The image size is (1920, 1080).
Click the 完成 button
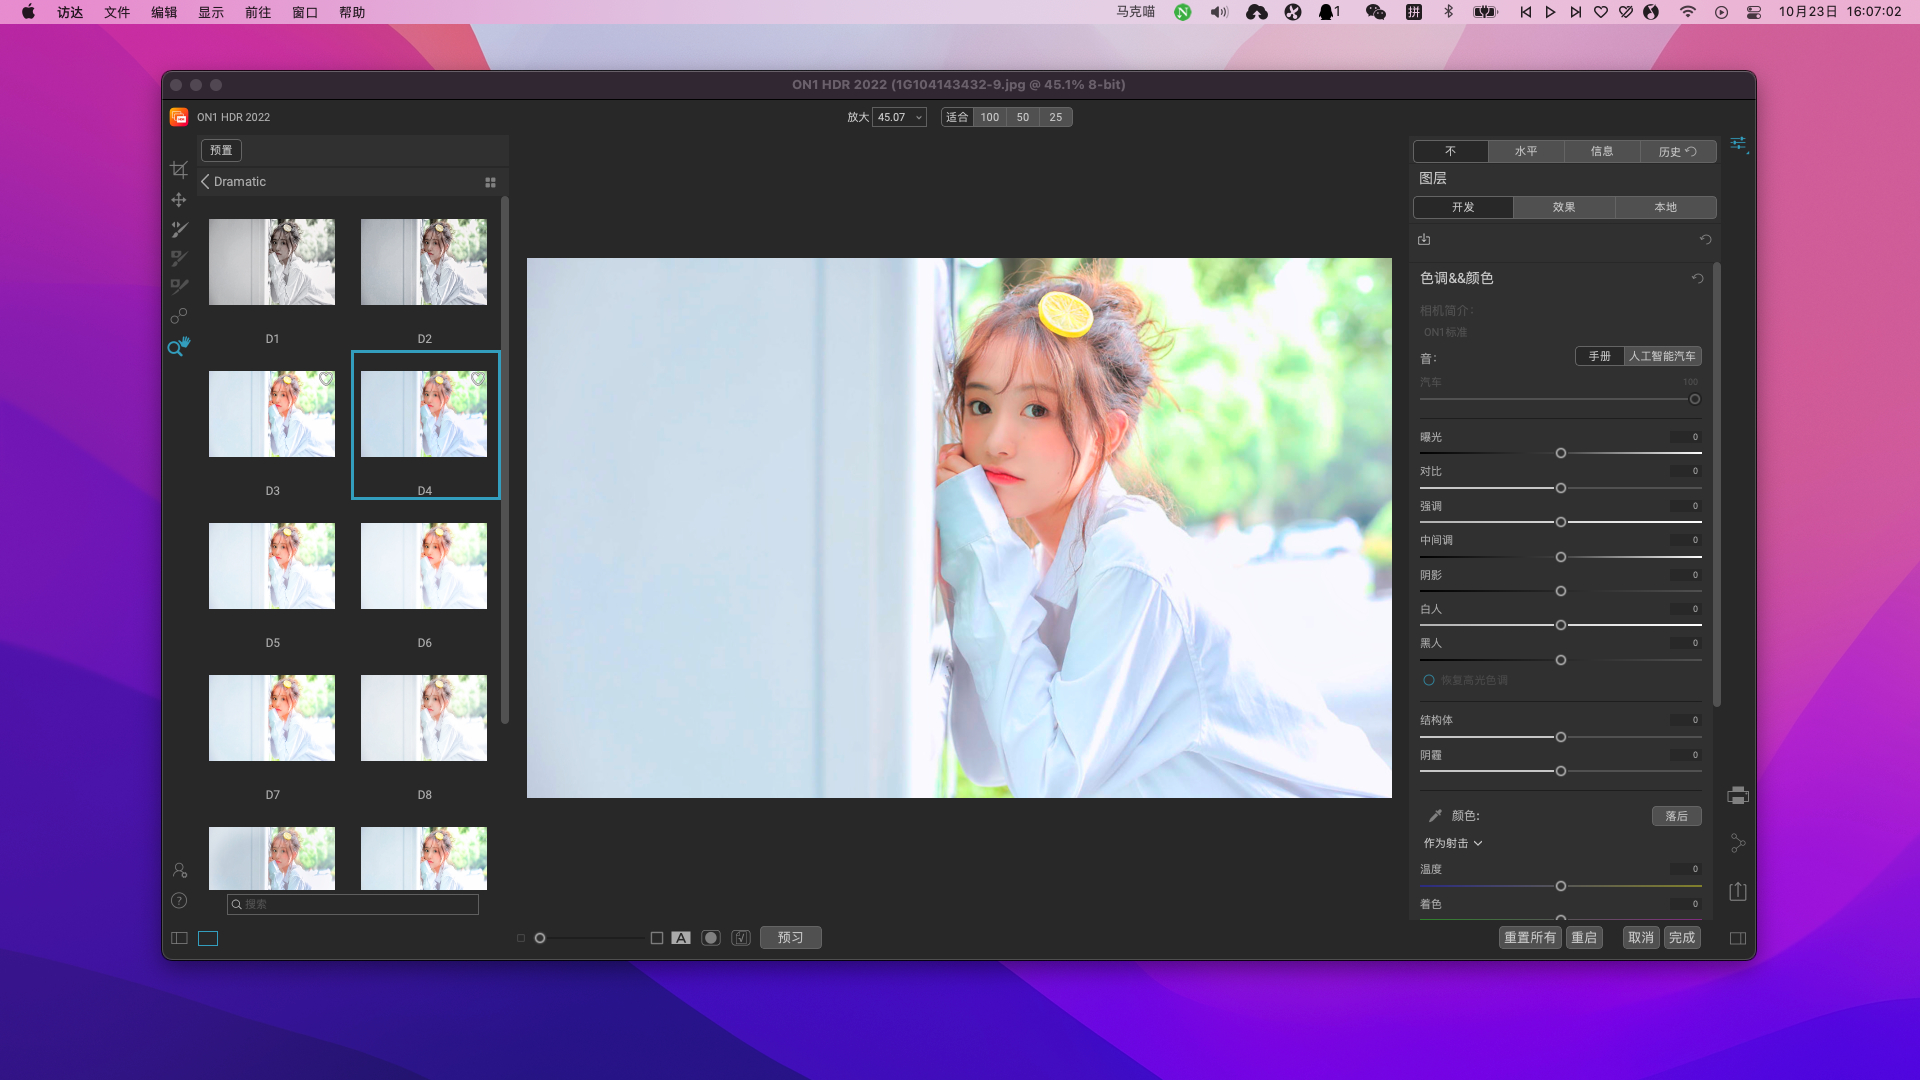coord(1682,938)
